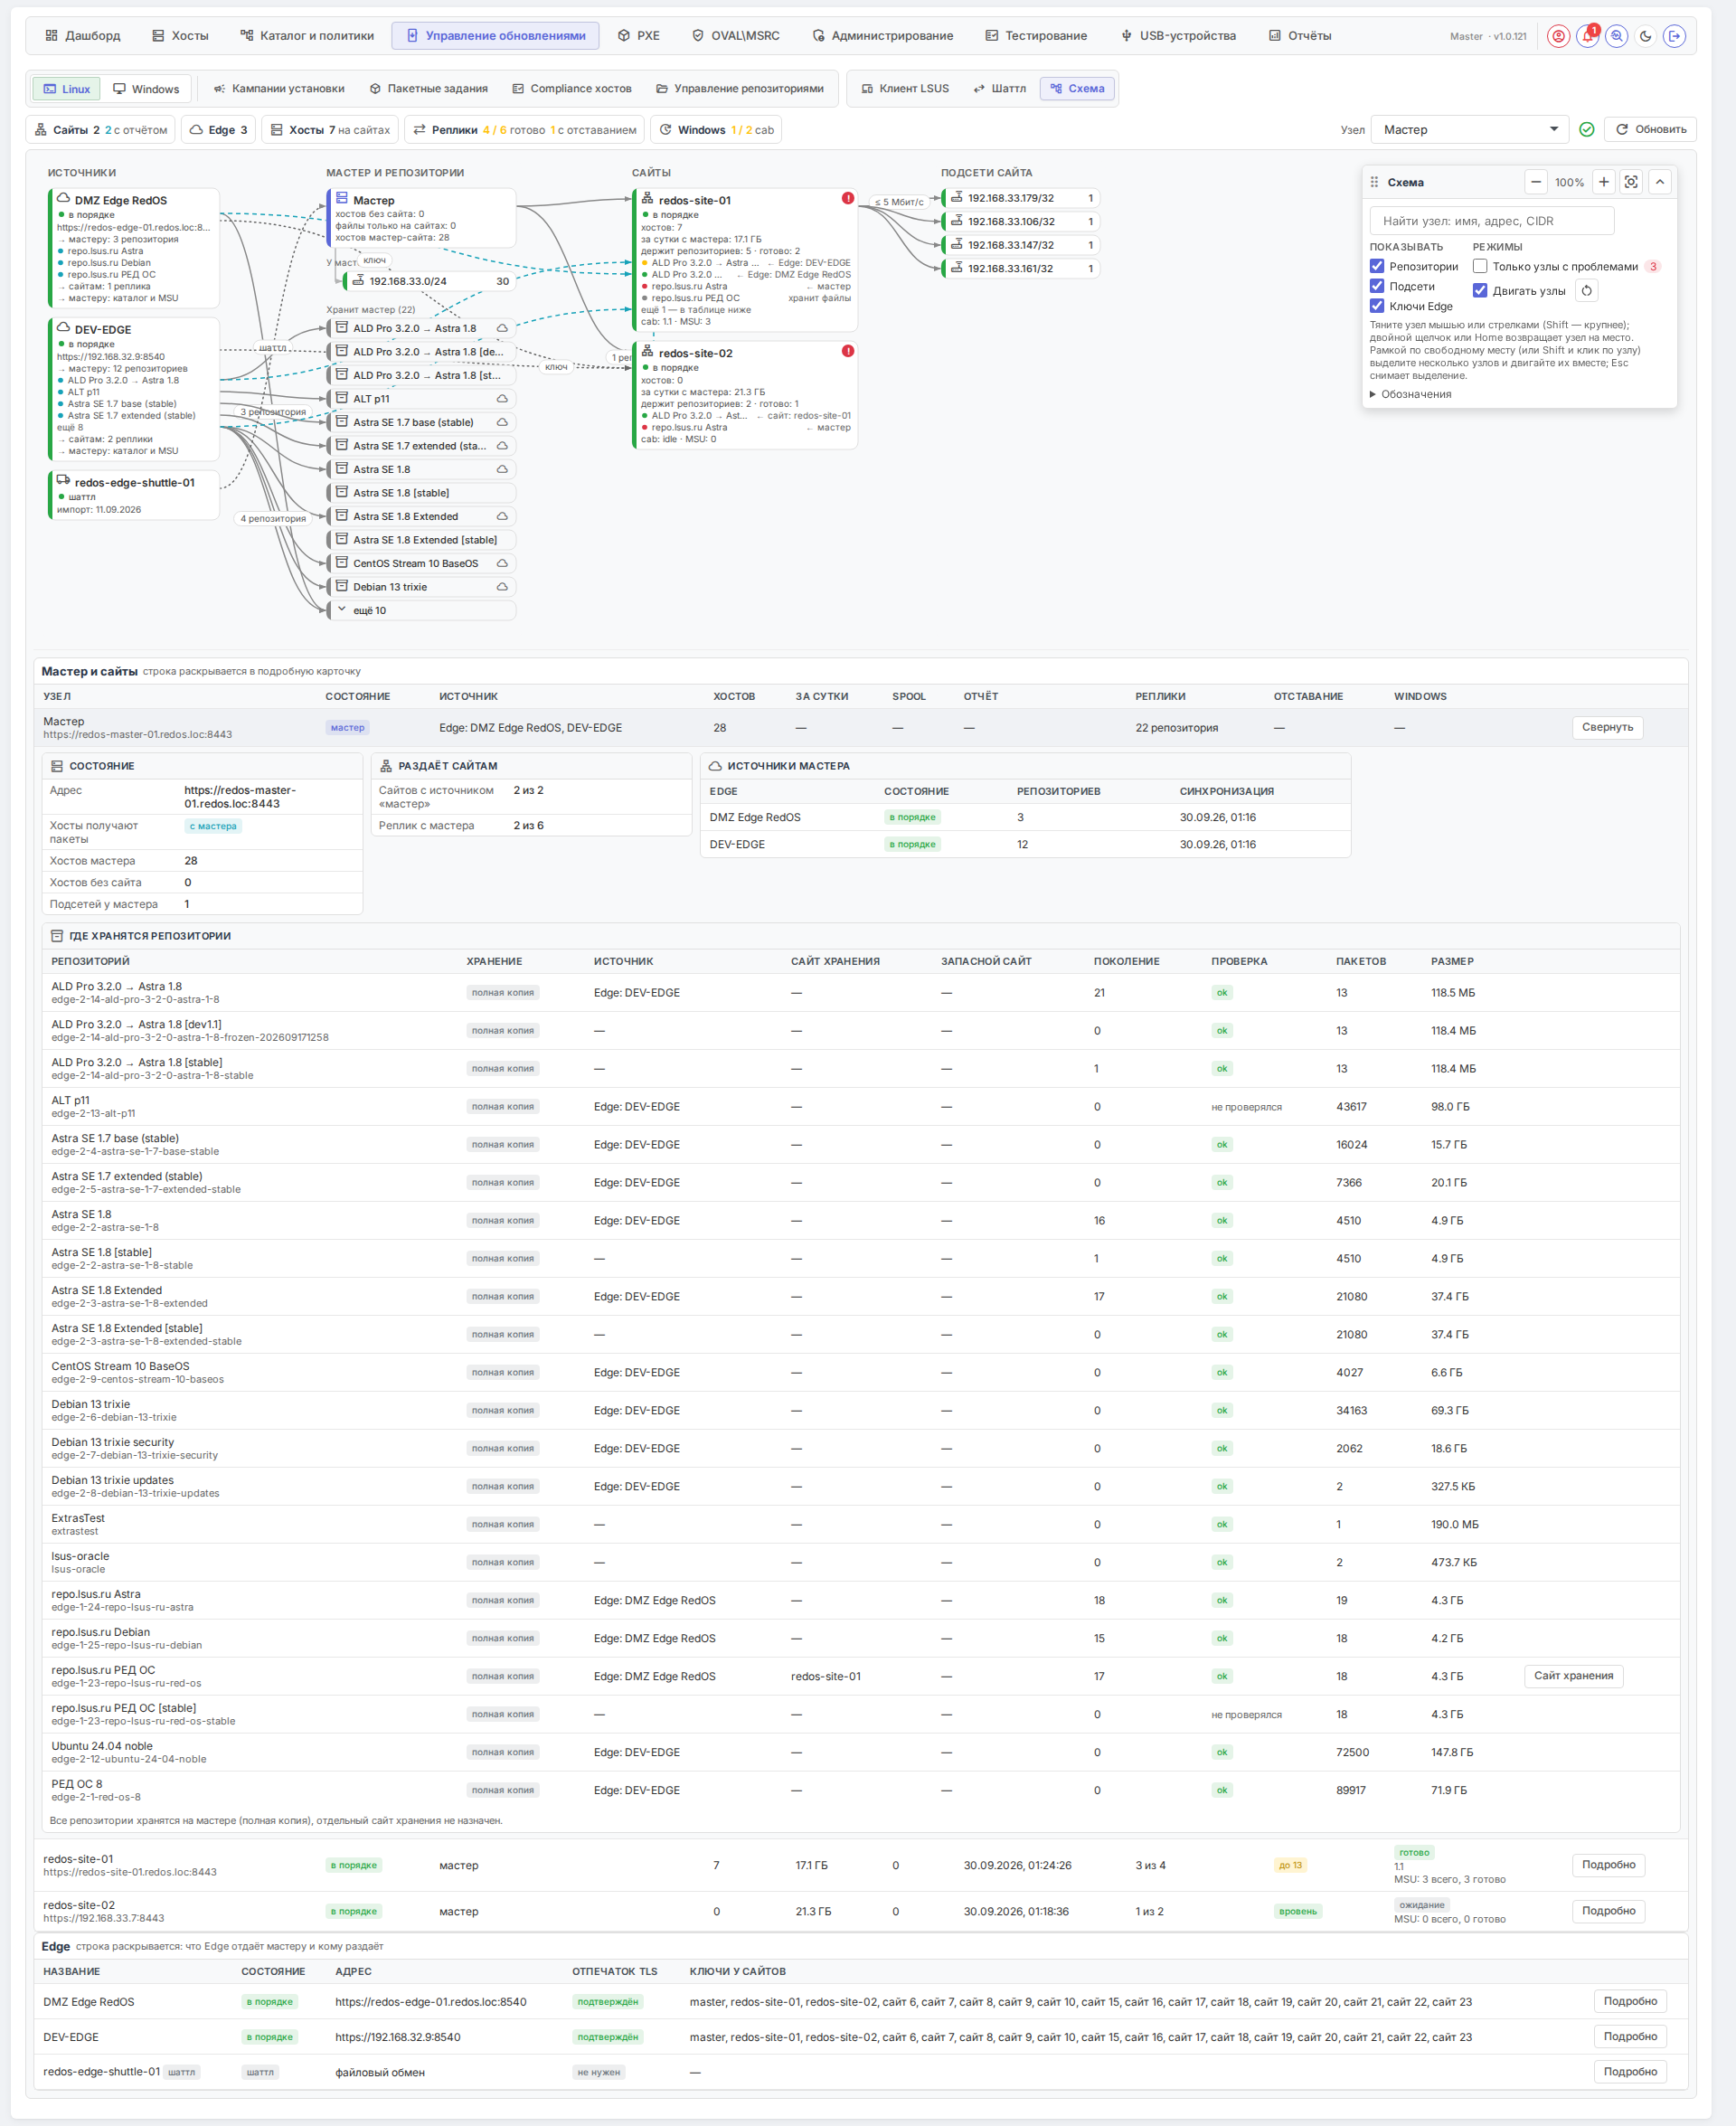This screenshot has height=2126, width=1736.
Task: Expand redos-site-02 row via Подробно
Action: tap(1608, 1910)
